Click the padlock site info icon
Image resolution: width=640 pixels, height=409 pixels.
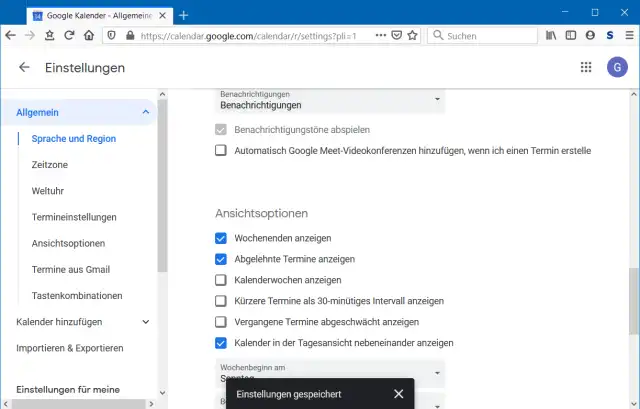point(130,36)
